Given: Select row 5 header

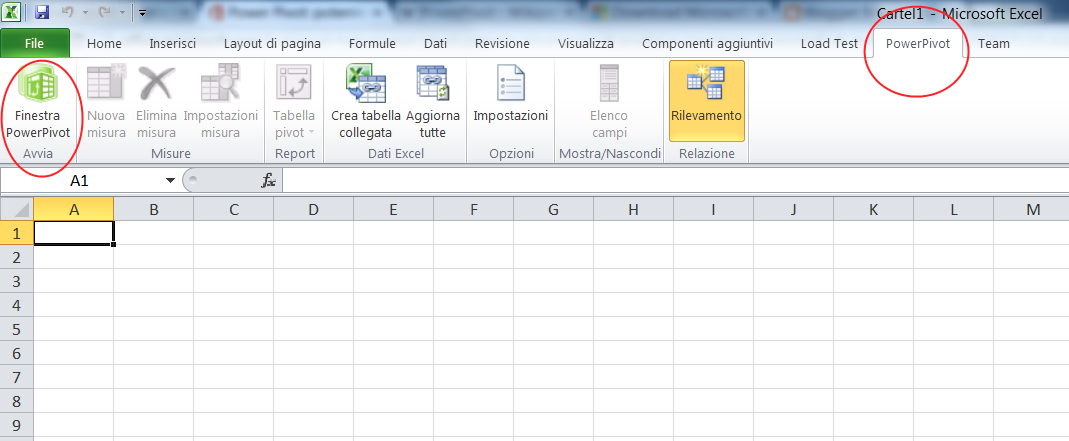Looking at the screenshot, I should (x=17, y=329).
